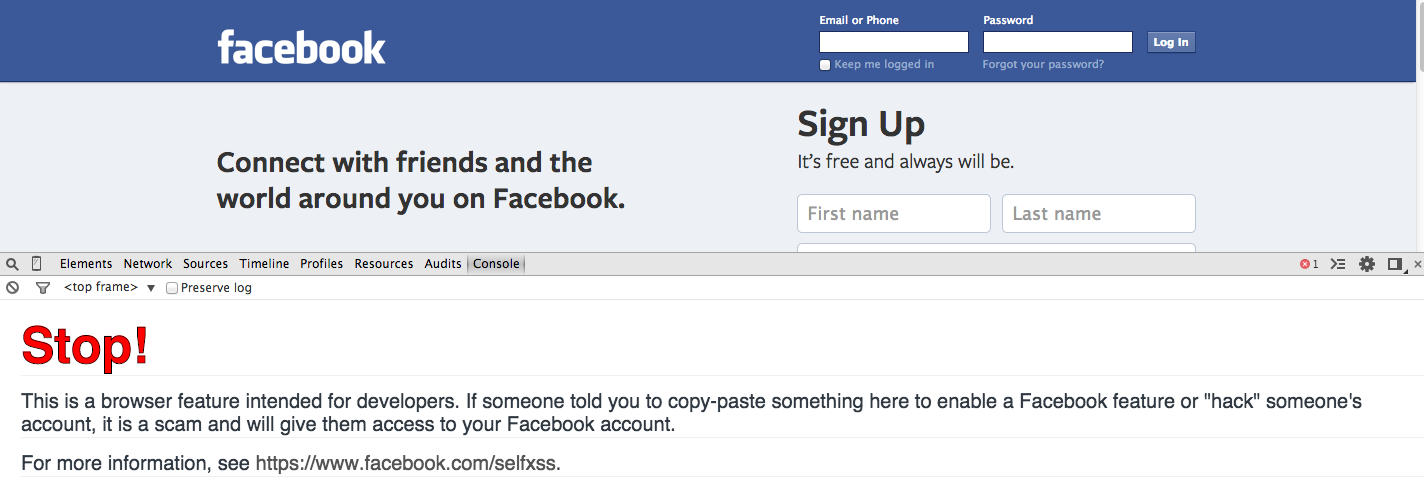
Task: Toggle device mode phone icon
Action: (37, 264)
